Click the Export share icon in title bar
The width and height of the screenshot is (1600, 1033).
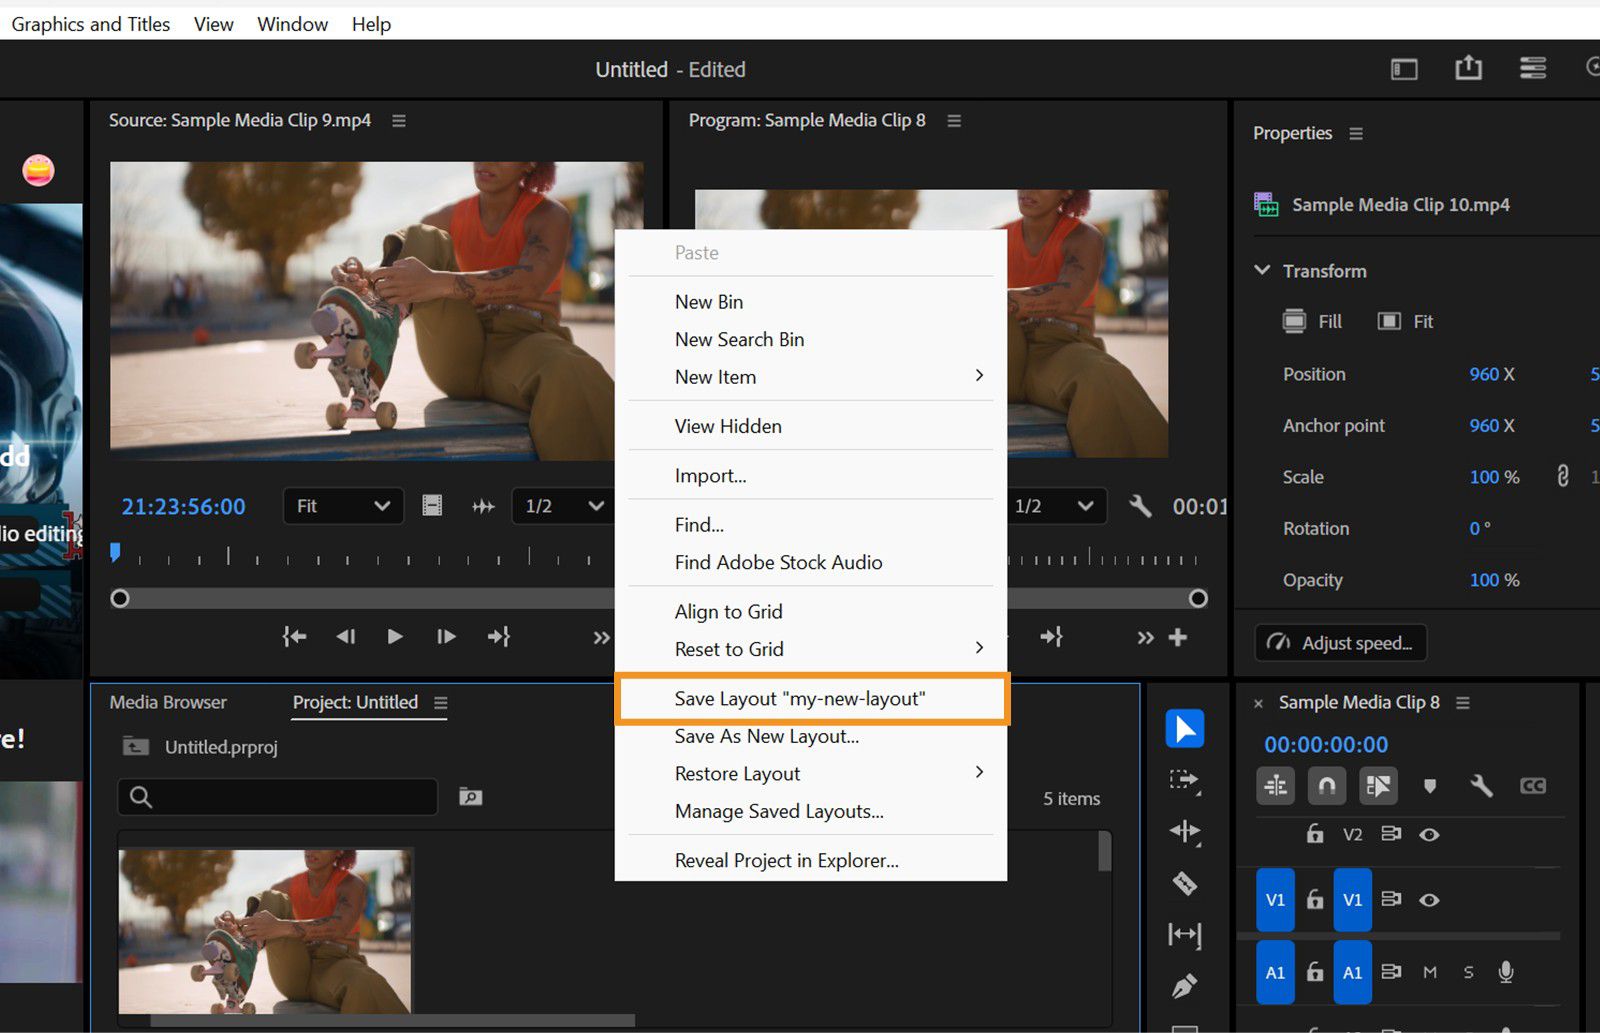tap(1468, 68)
